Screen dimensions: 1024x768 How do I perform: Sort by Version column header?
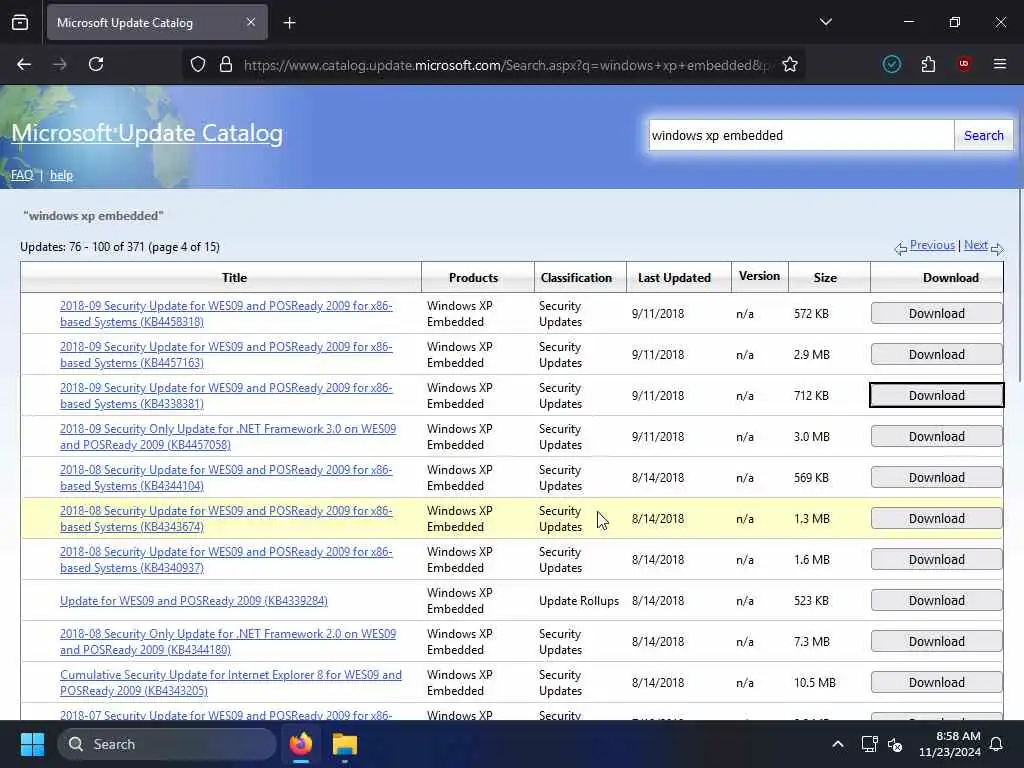click(x=759, y=276)
